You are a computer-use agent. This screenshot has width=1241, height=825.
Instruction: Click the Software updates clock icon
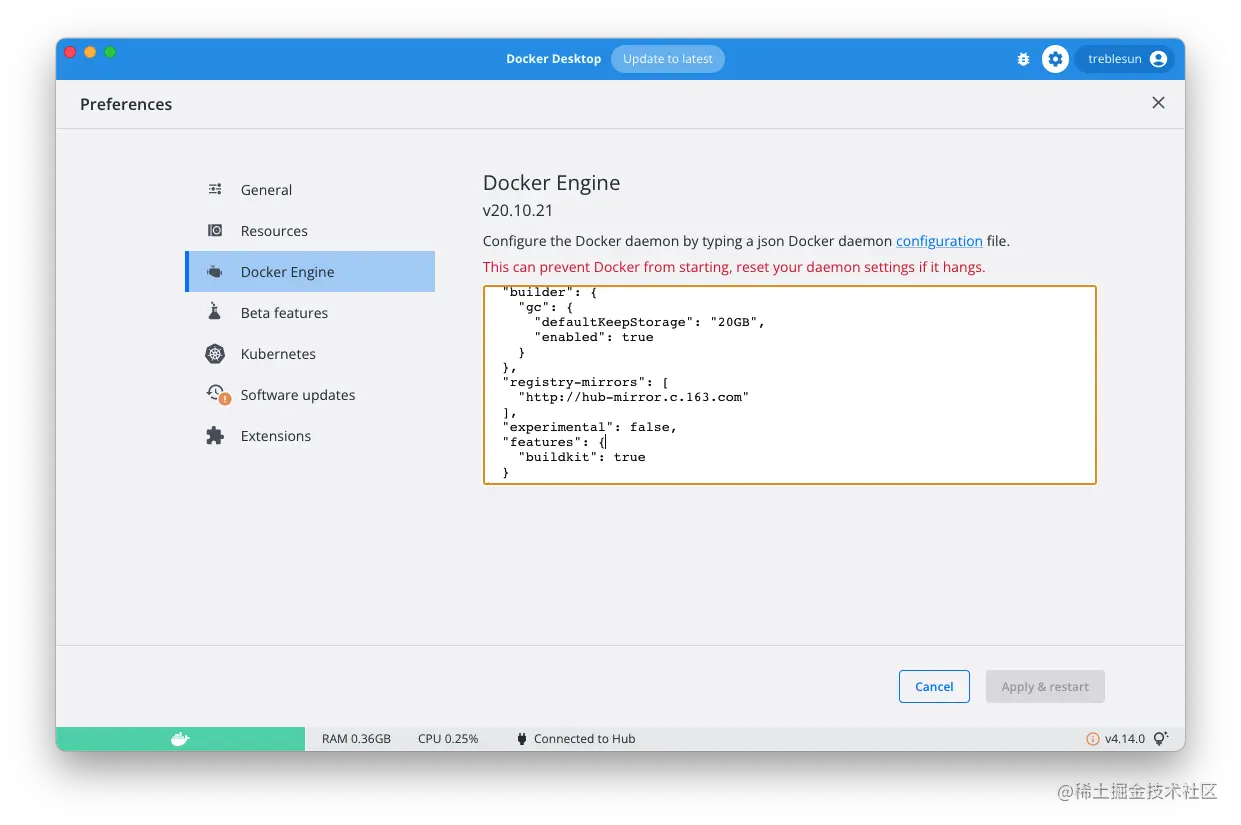pyautogui.click(x=217, y=394)
